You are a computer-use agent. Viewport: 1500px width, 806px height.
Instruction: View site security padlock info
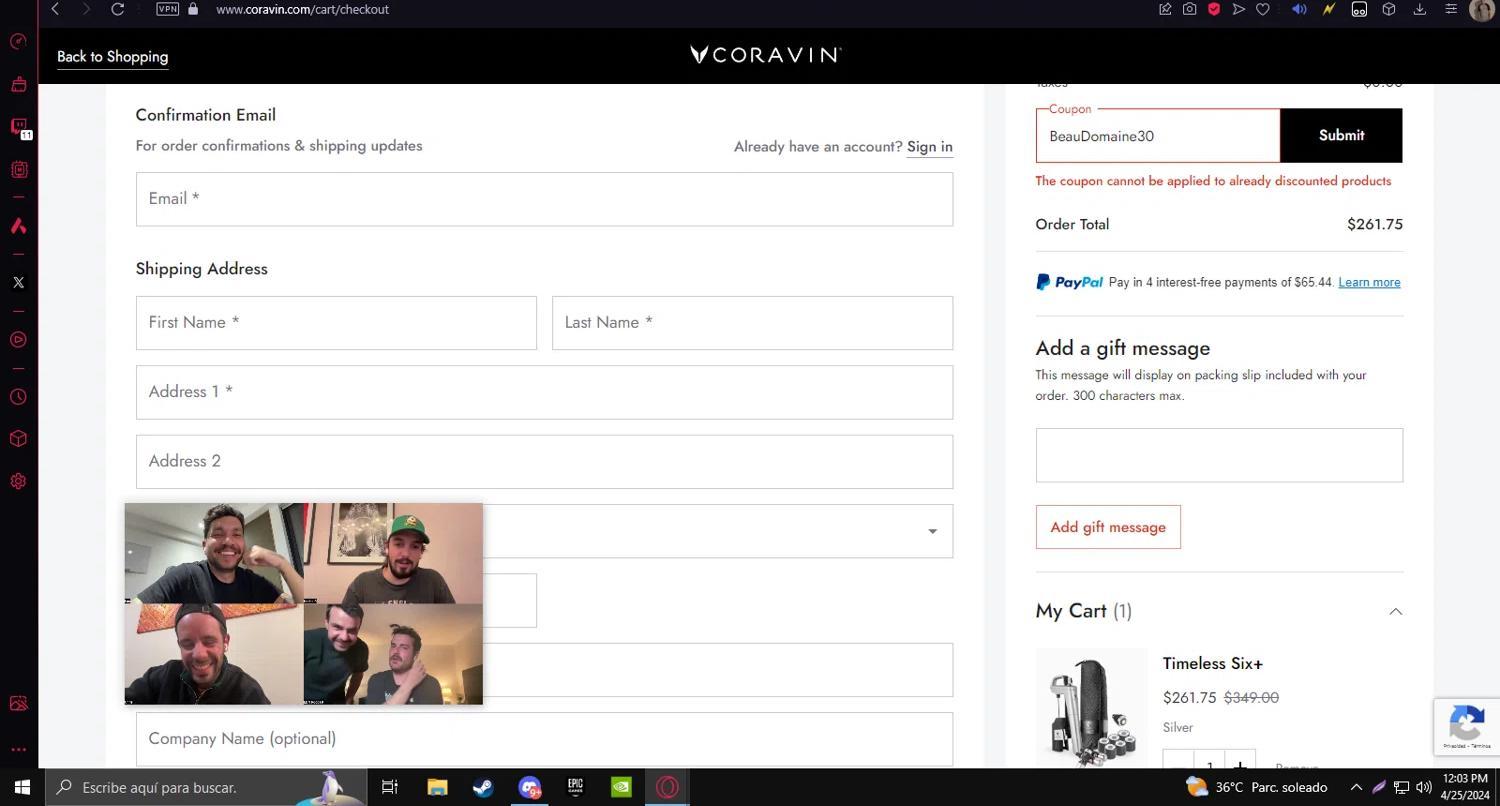[193, 9]
